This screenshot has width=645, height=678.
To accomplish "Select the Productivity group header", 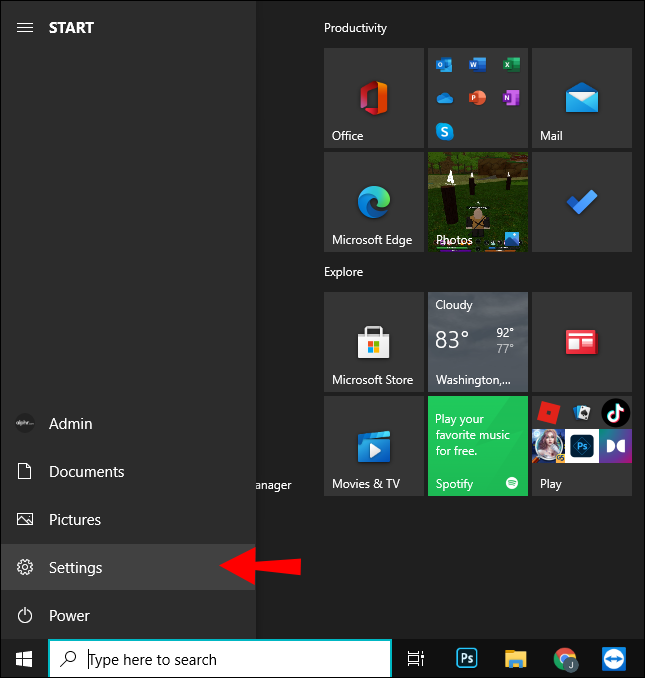I will [355, 28].
